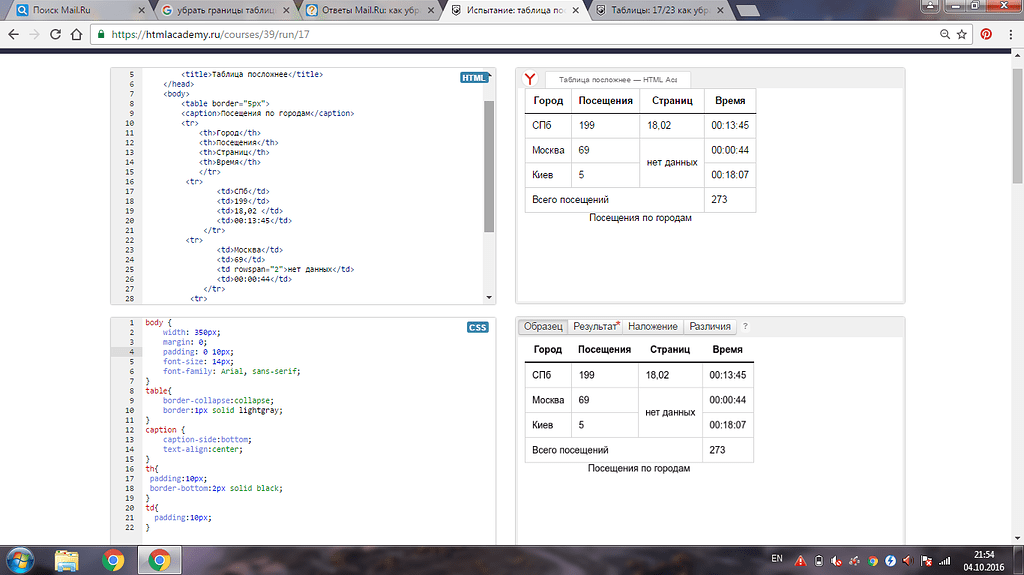Click the Pinterest extension icon

986,33
